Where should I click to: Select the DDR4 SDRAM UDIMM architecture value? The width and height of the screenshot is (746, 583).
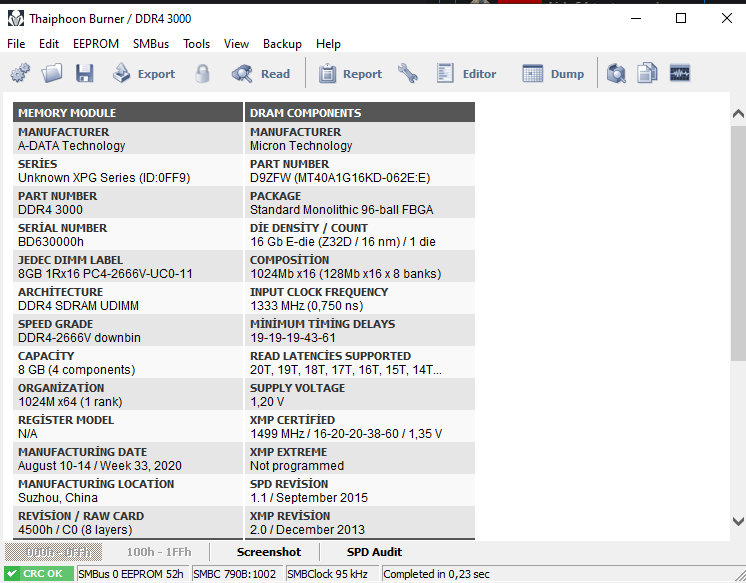point(79,306)
